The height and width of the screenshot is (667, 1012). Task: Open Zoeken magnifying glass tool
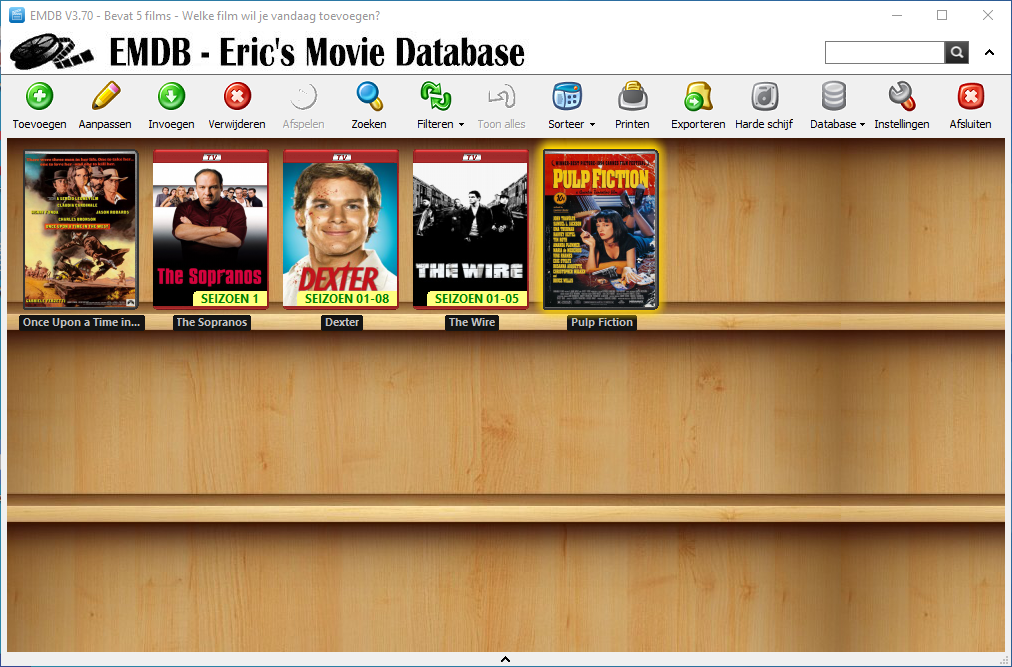pos(369,97)
